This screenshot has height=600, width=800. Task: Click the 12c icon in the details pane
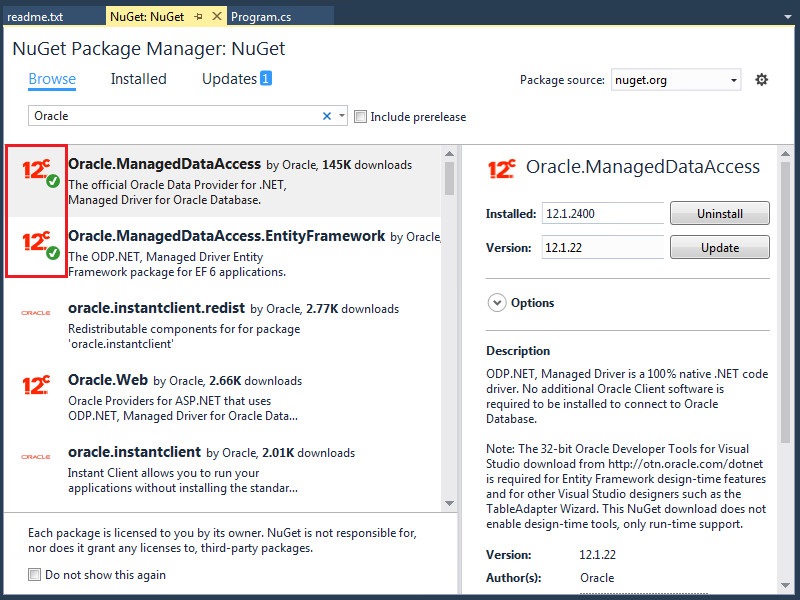(x=500, y=167)
